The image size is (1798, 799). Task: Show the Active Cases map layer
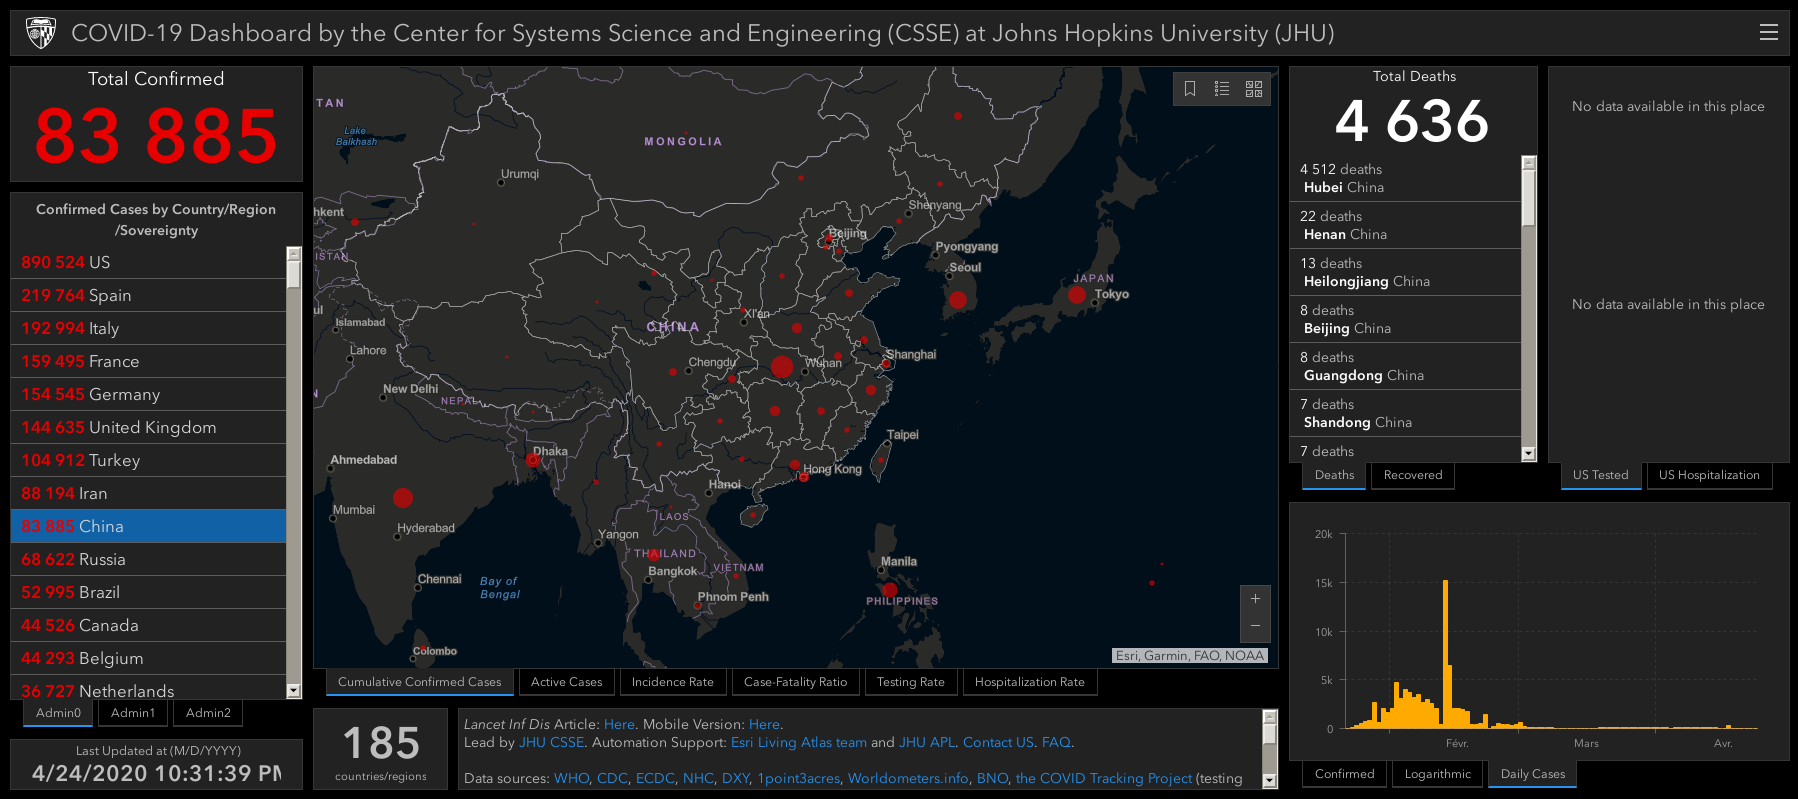coord(566,682)
